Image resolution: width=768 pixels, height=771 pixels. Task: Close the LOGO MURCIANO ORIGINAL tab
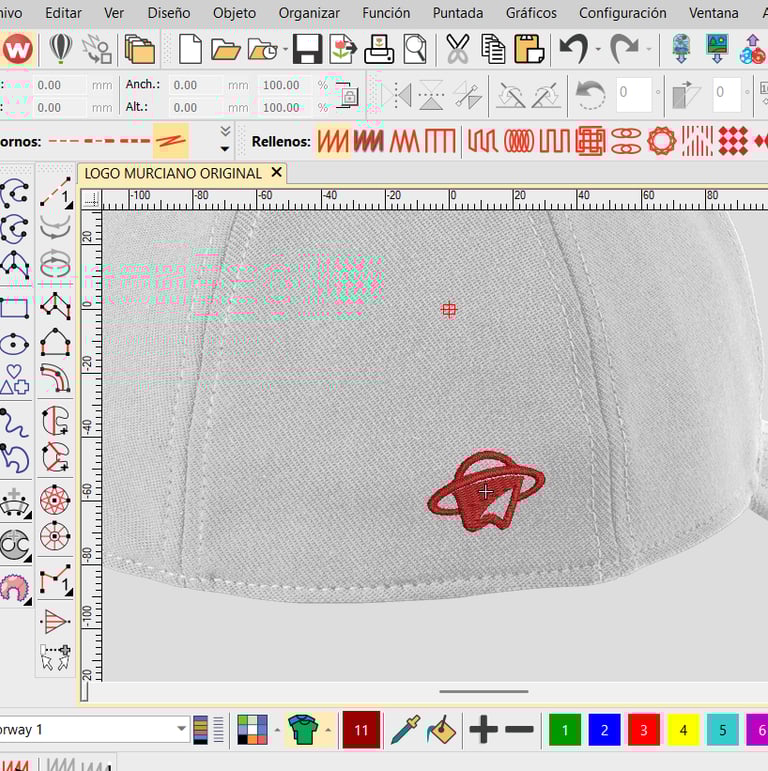tap(277, 172)
